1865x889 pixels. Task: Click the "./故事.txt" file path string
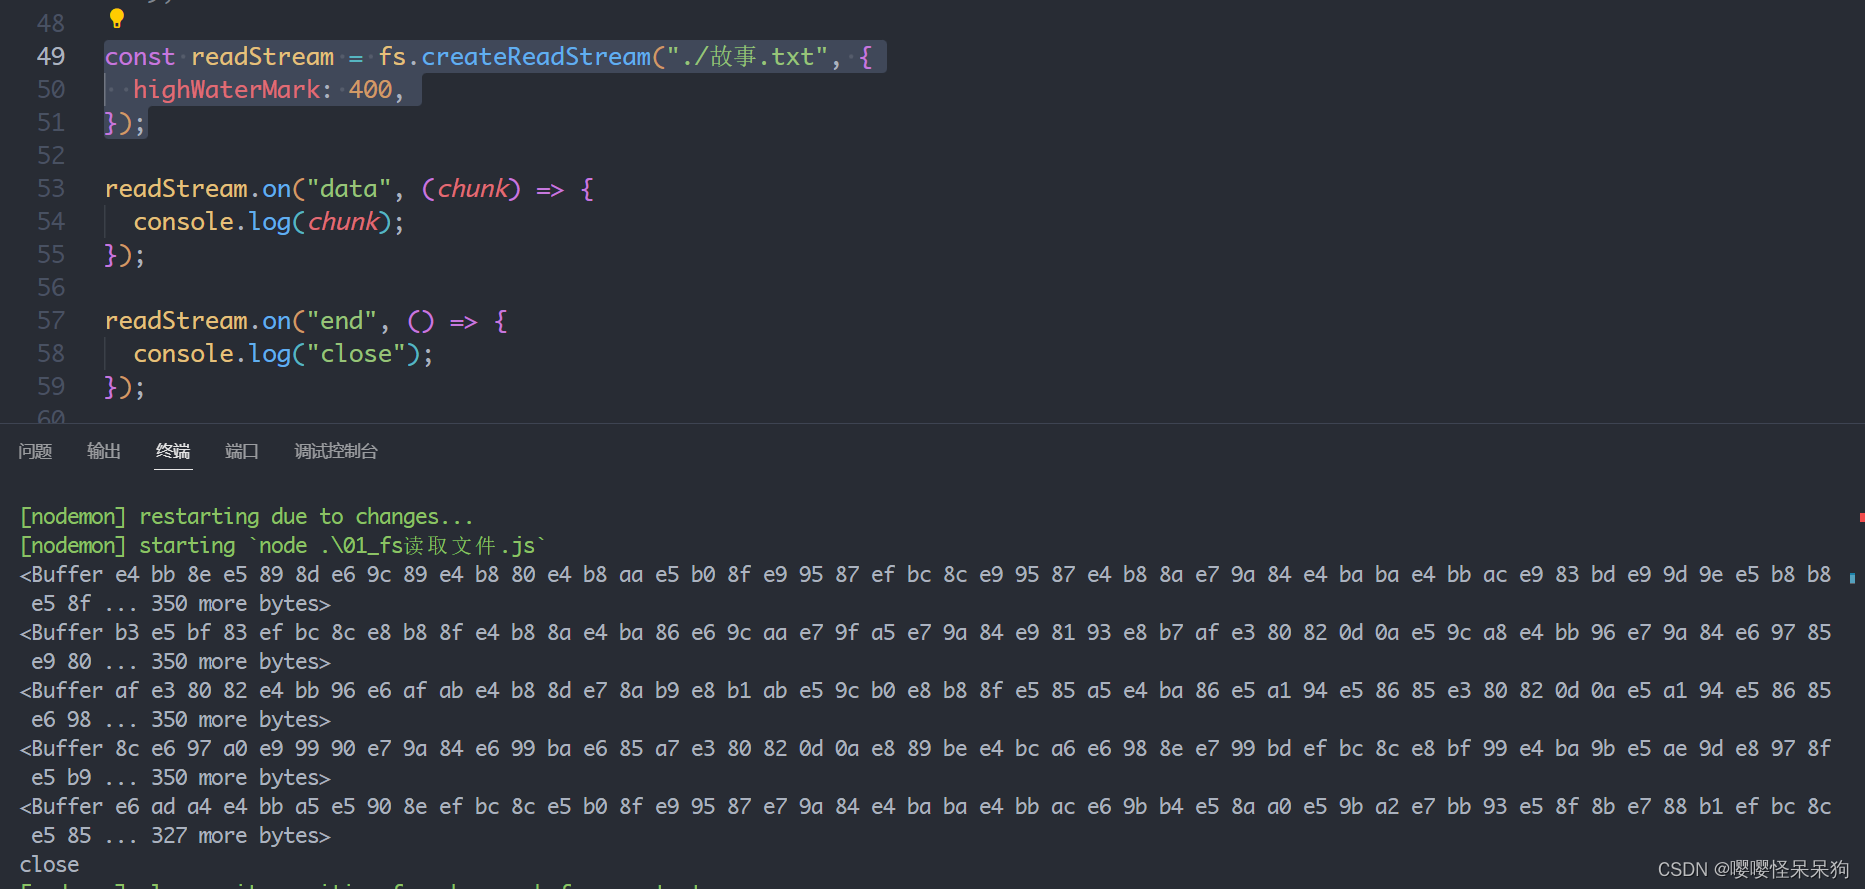[x=748, y=57]
